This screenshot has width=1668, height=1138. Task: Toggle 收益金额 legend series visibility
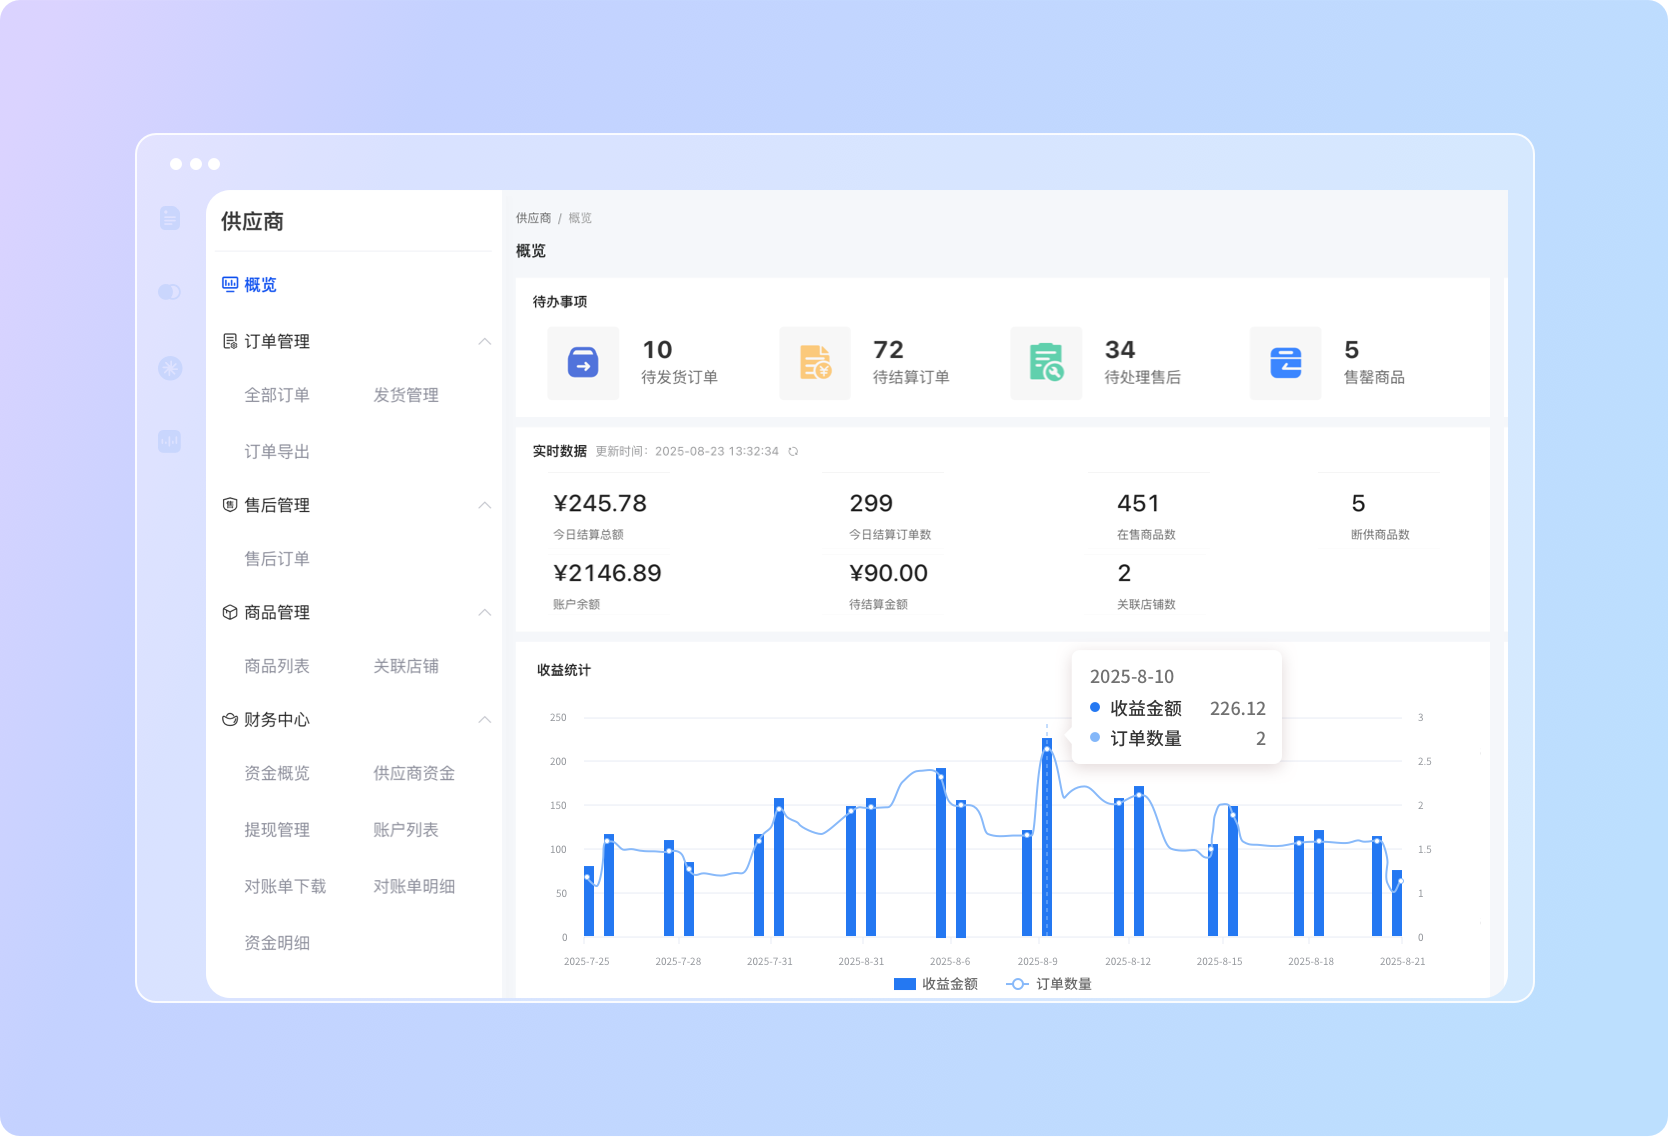pyautogui.click(x=935, y=984)
